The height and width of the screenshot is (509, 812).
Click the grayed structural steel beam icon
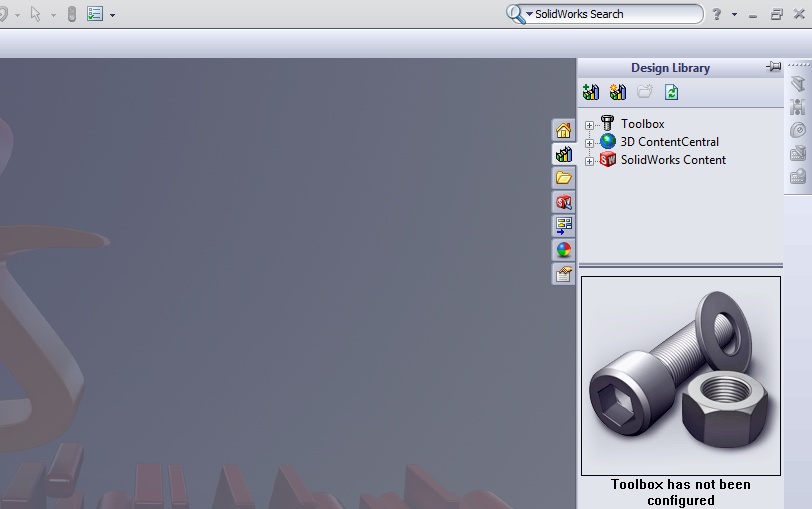coord(798,83)
